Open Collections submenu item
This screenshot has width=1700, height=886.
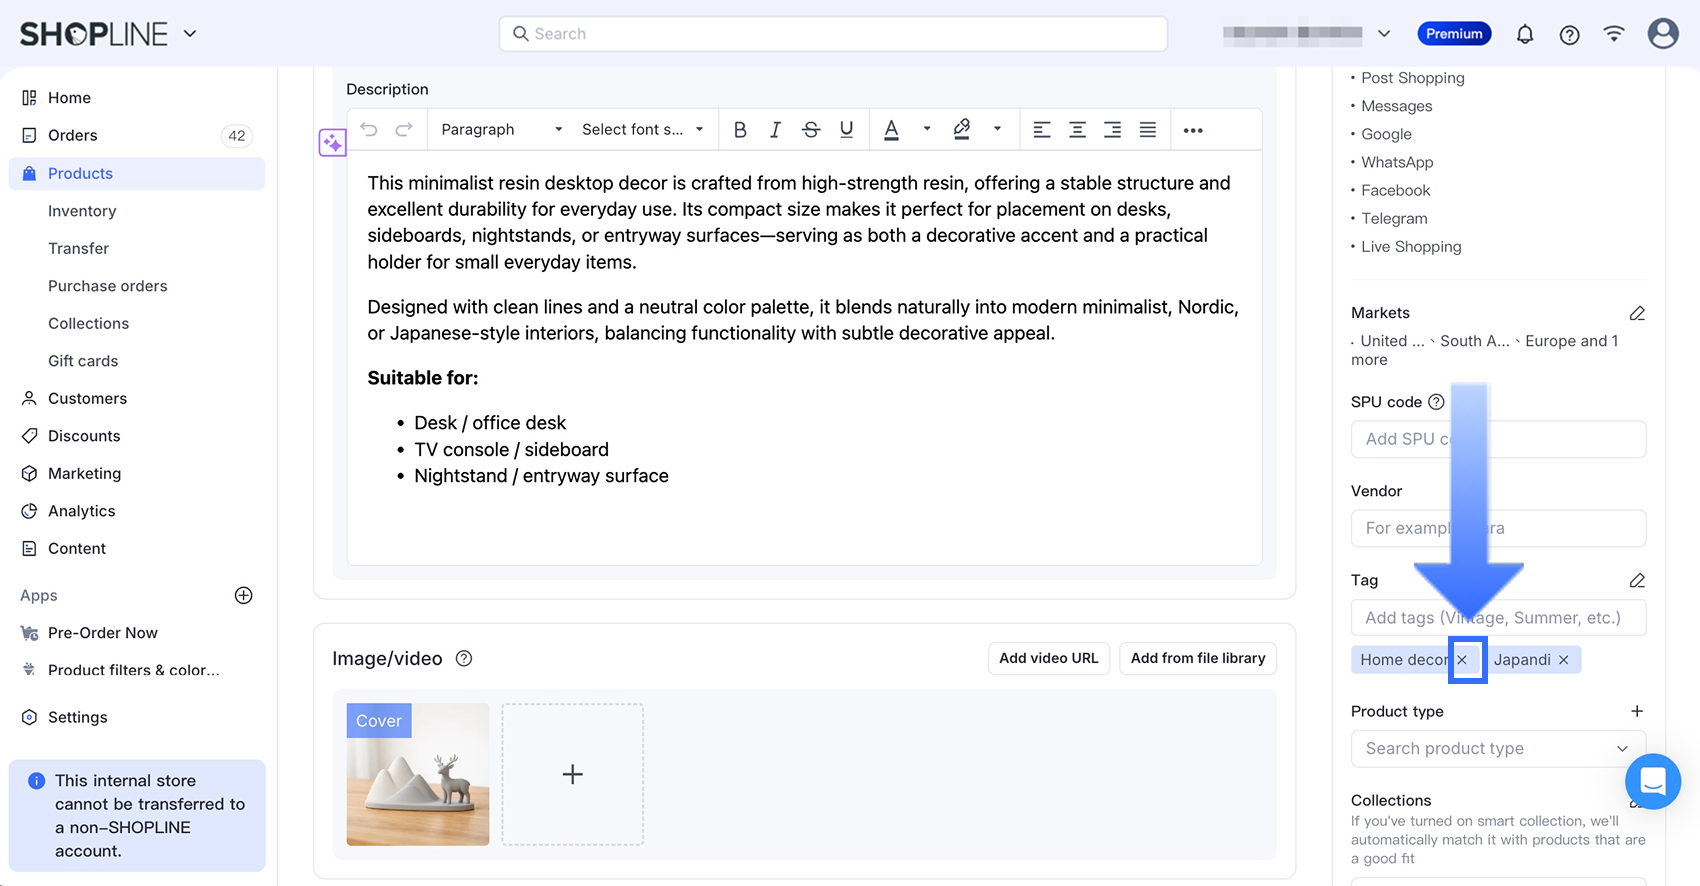[x=88, y=323]
